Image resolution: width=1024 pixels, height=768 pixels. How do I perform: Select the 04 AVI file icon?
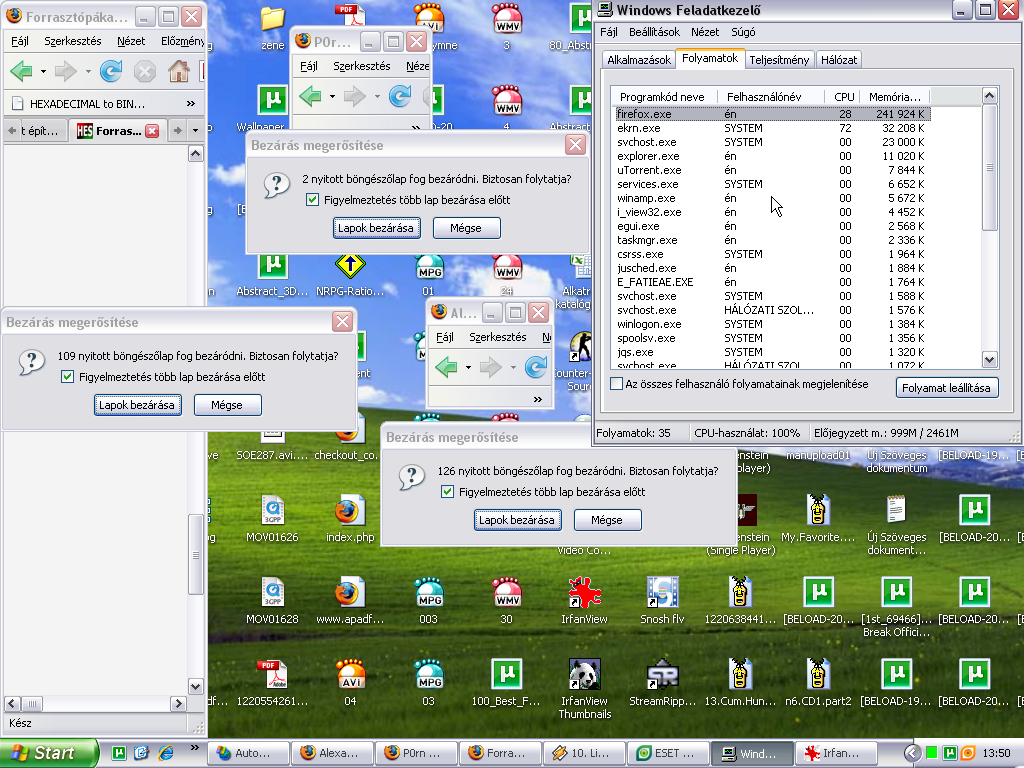(350, 683)
